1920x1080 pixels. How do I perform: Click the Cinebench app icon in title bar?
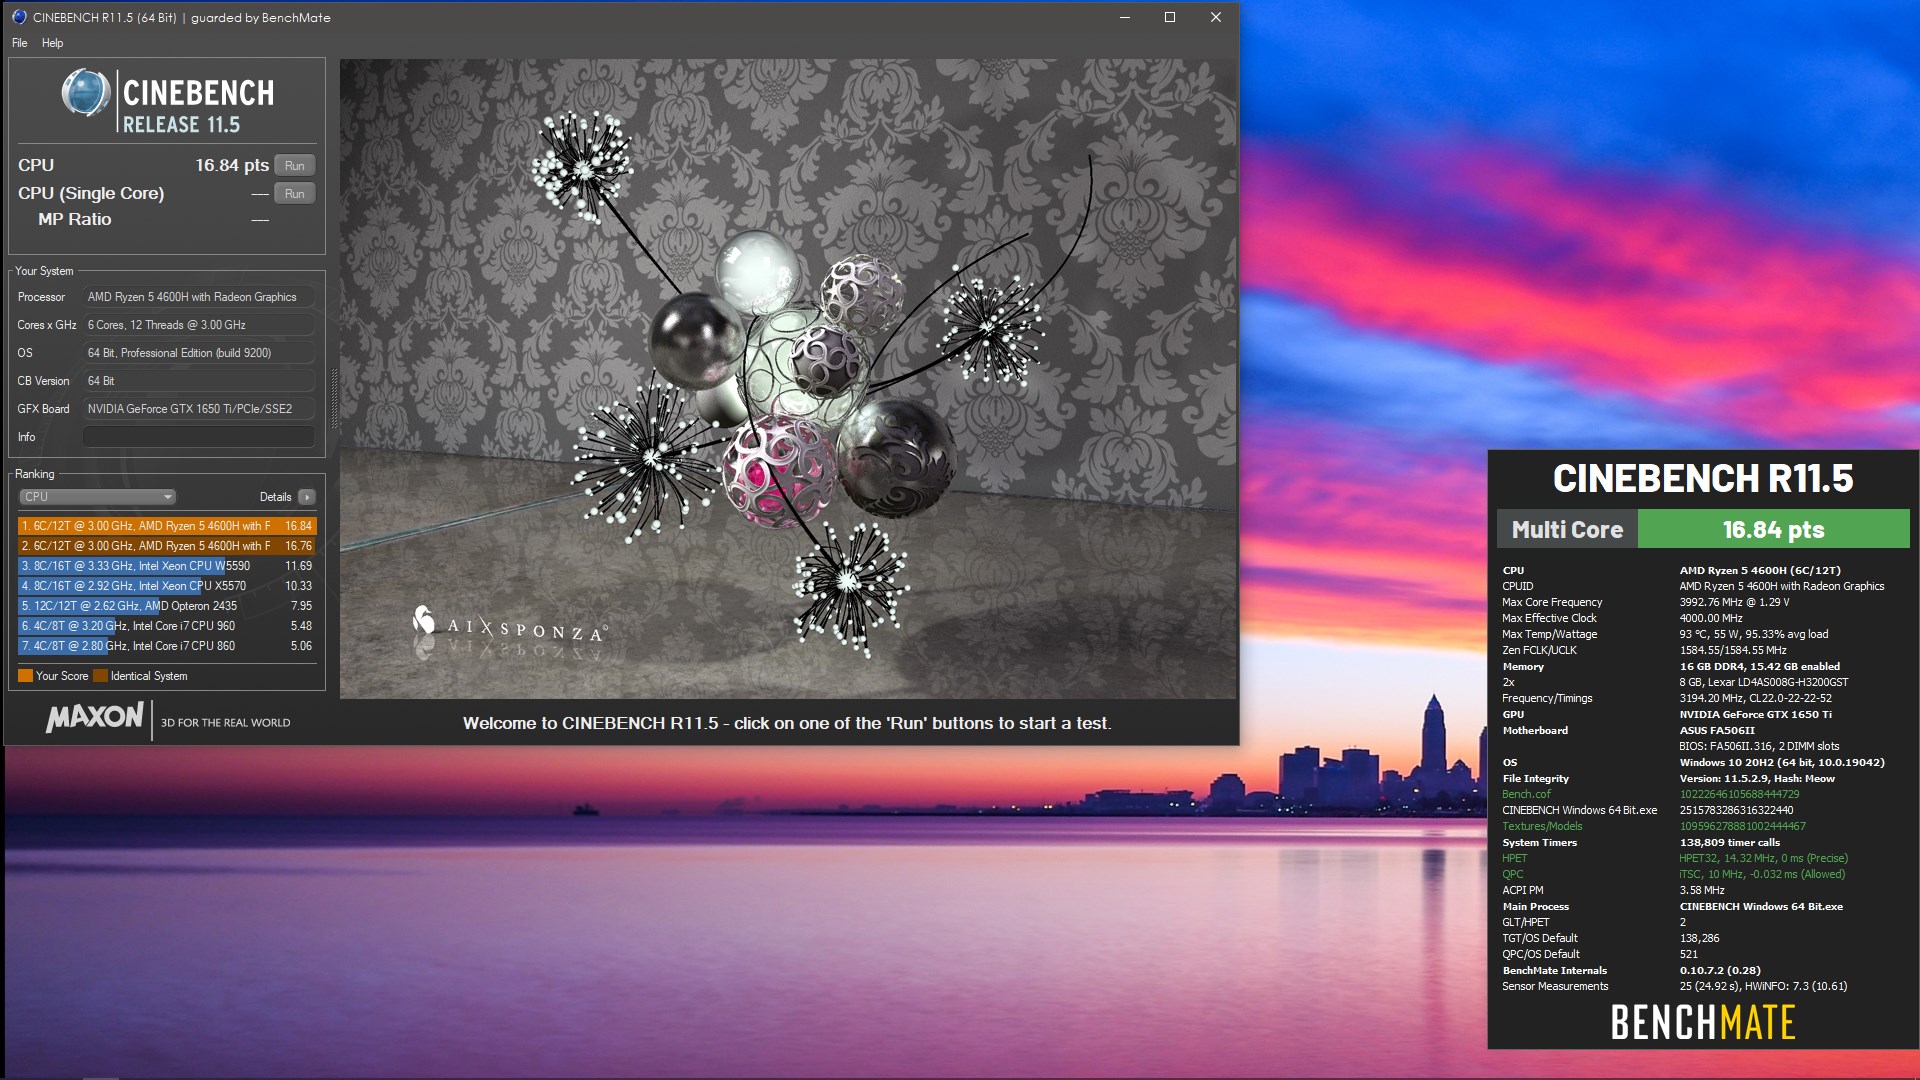(19, 17)
